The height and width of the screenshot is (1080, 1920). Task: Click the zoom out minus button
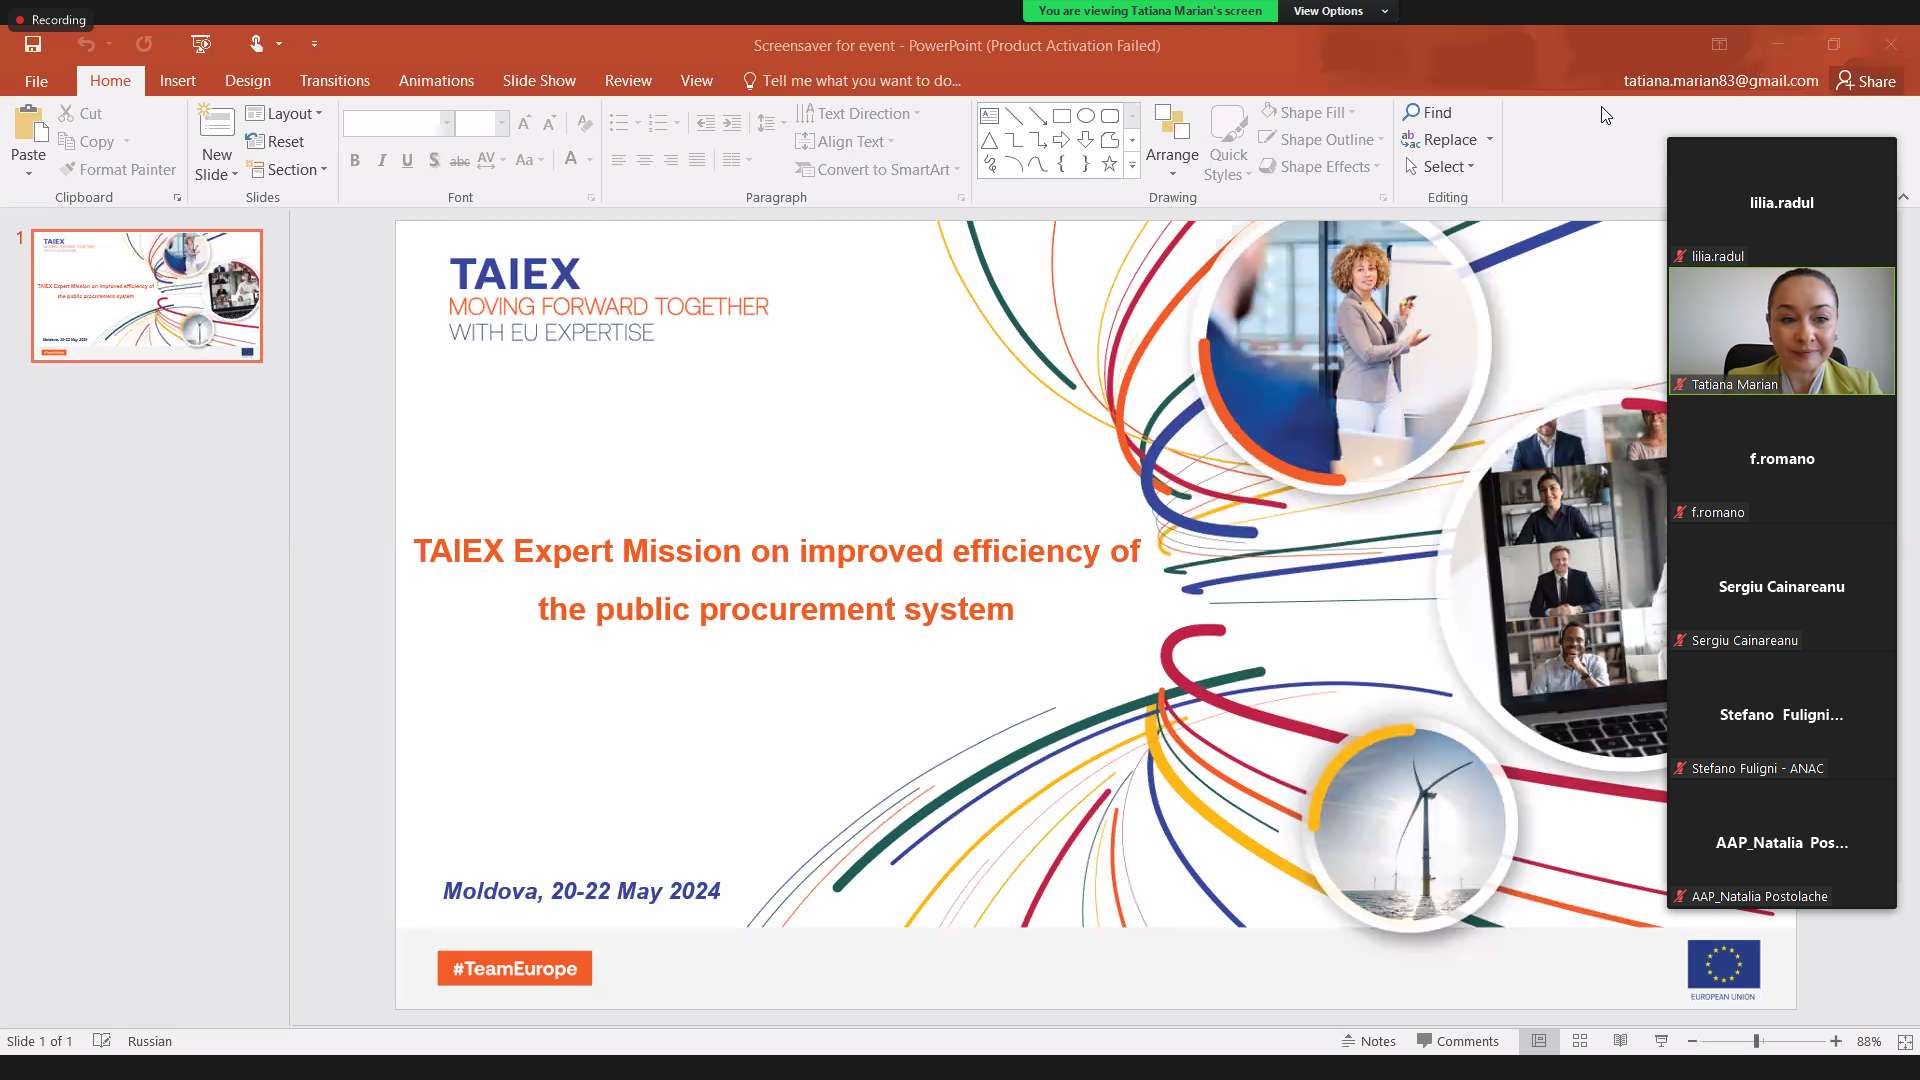click(x=1692, y=1041)
